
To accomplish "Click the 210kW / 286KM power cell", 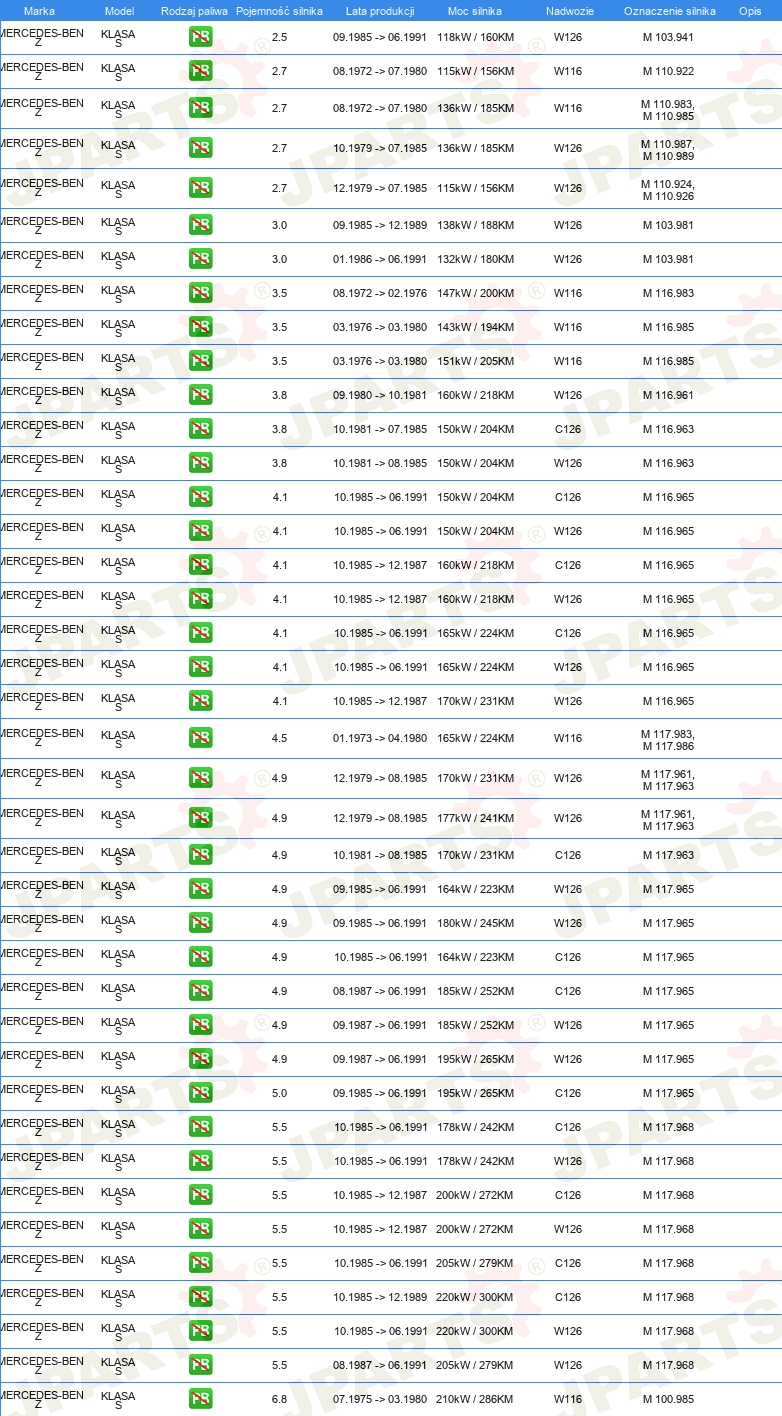I will coord(475,1399).
